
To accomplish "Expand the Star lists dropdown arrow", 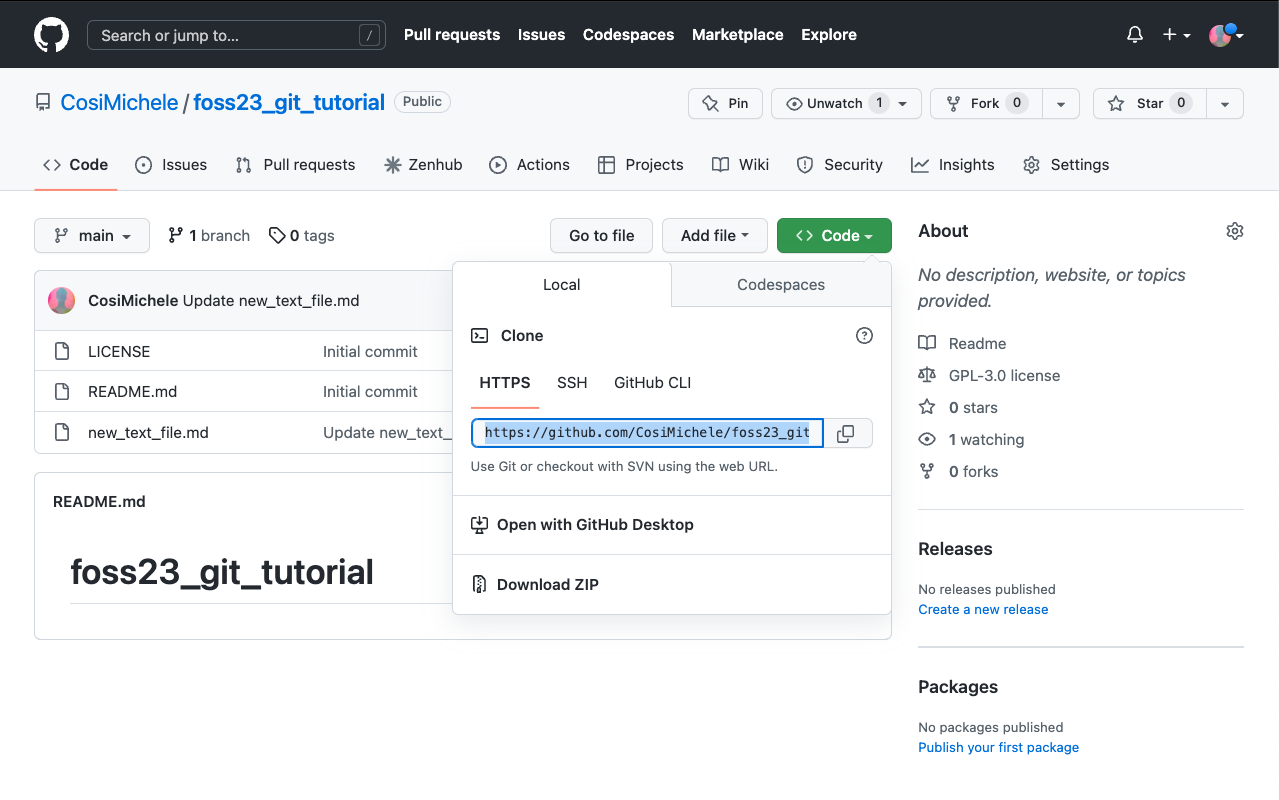I will pyautogui.click(x=1225, y=104).
